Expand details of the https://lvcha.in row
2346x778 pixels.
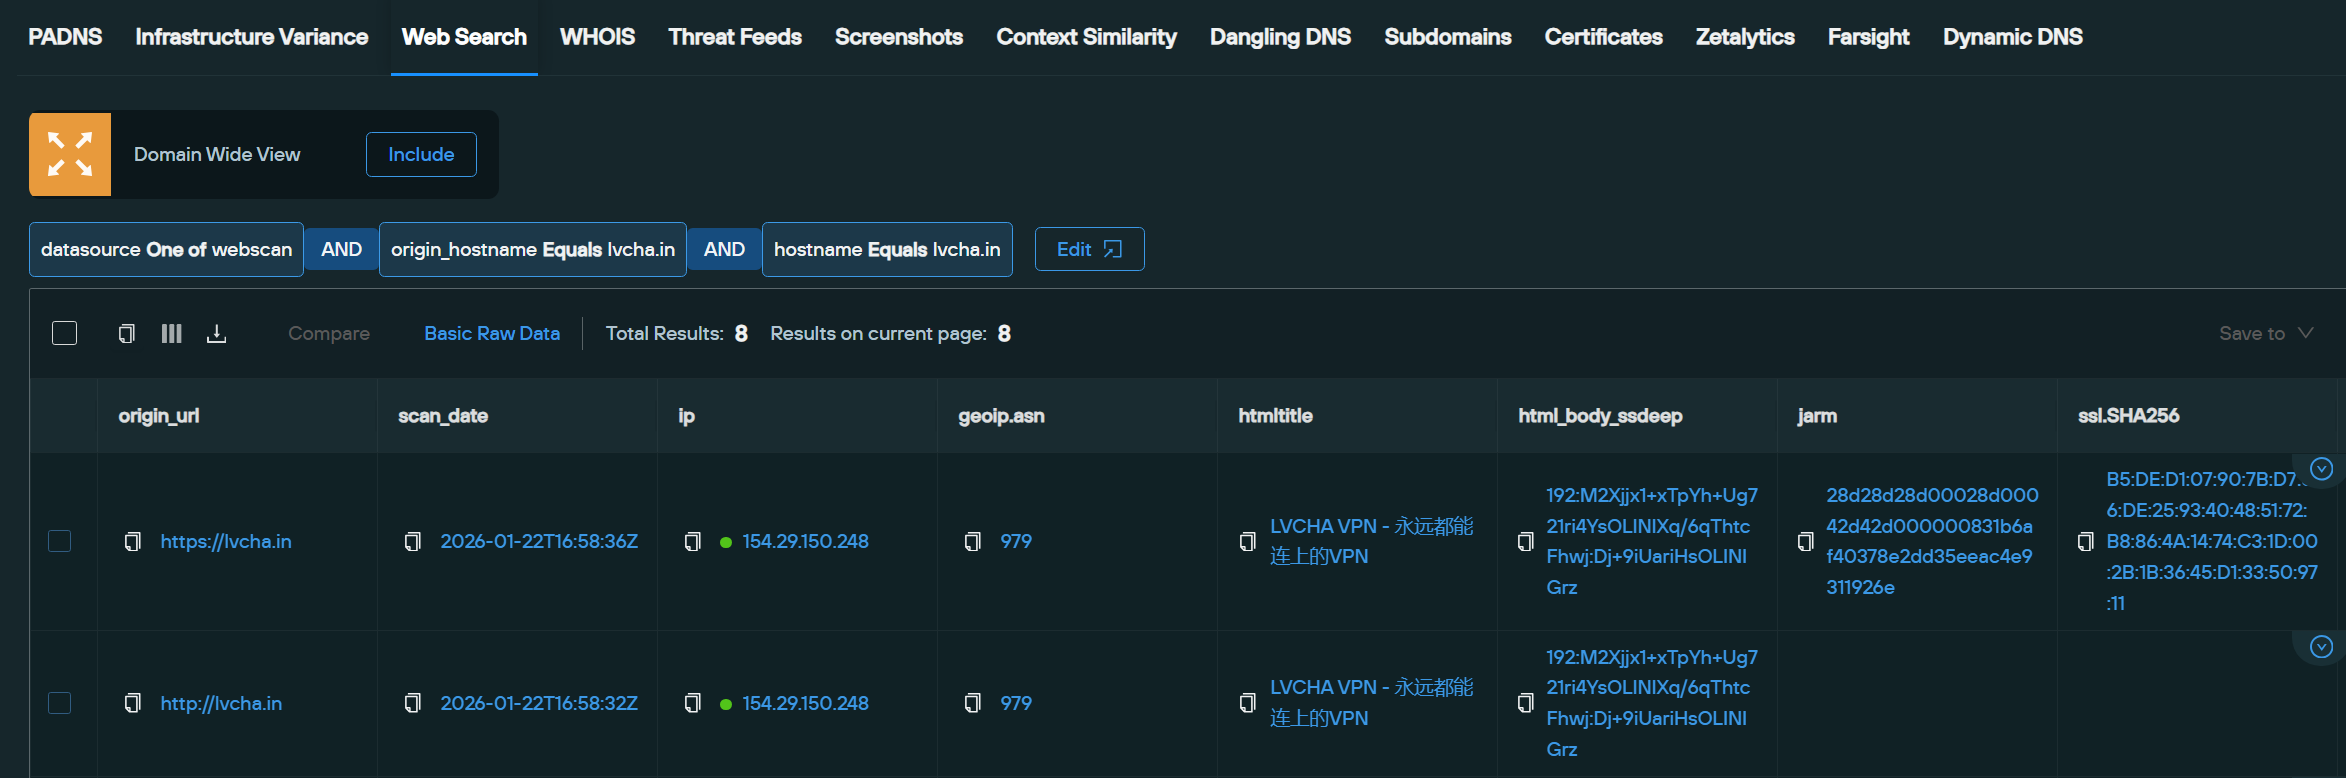tap(2322, 469)
